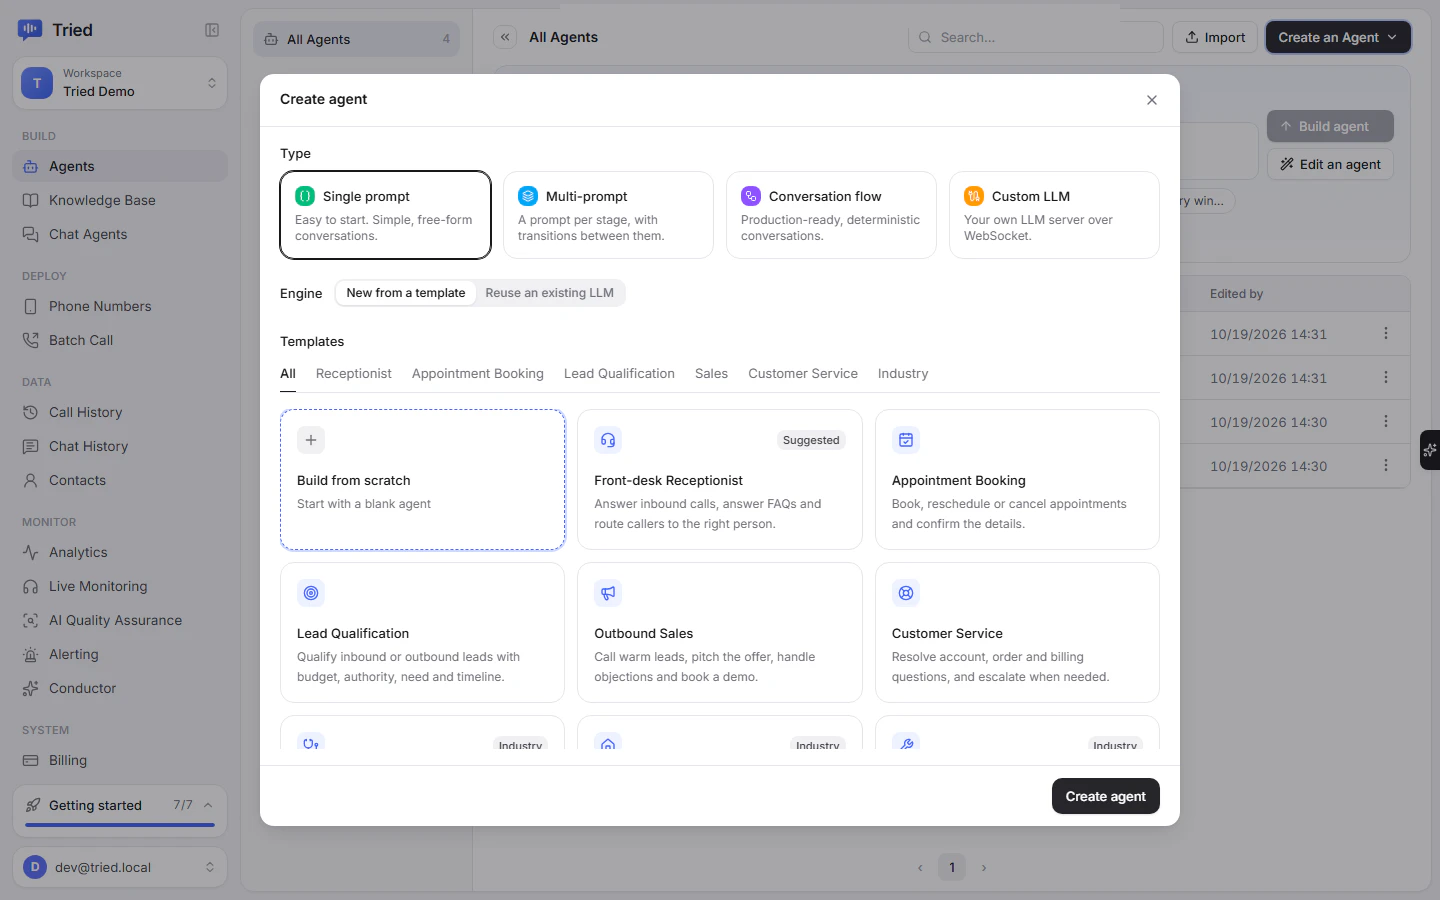This screenshot has height=900, width=1440.
Task: Click the Search agents field
Action: pos(1036,37)
